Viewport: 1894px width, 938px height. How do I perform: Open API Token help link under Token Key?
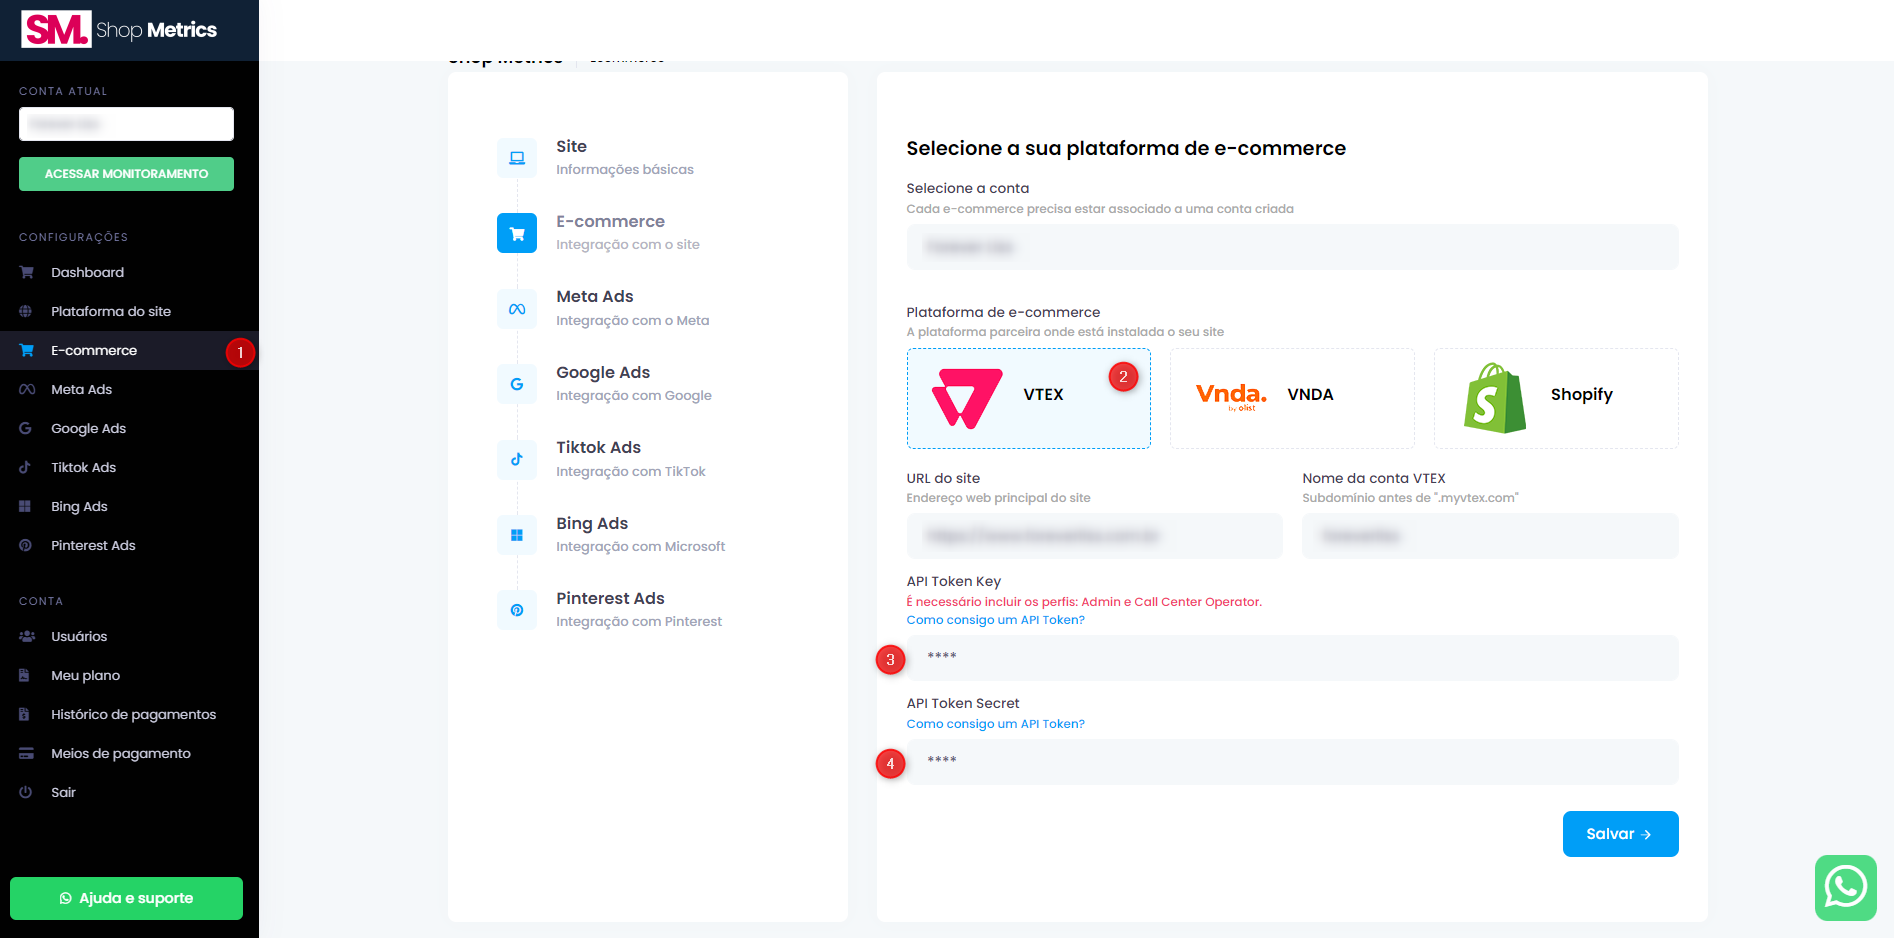[995, 620]
